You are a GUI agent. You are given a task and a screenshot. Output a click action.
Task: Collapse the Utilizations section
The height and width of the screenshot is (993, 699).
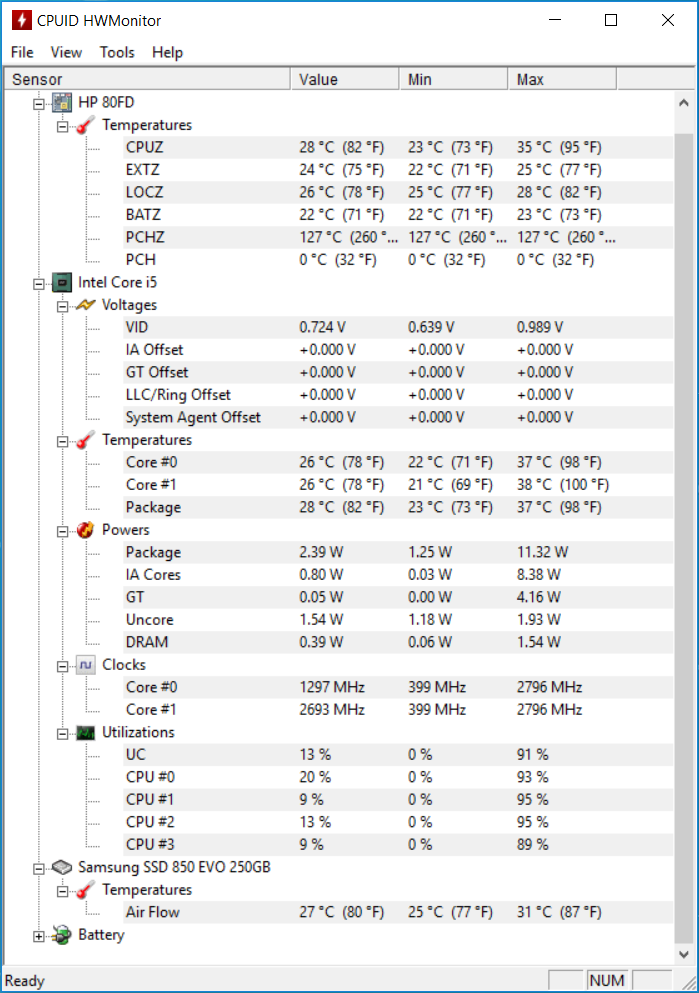click(62, 734)
